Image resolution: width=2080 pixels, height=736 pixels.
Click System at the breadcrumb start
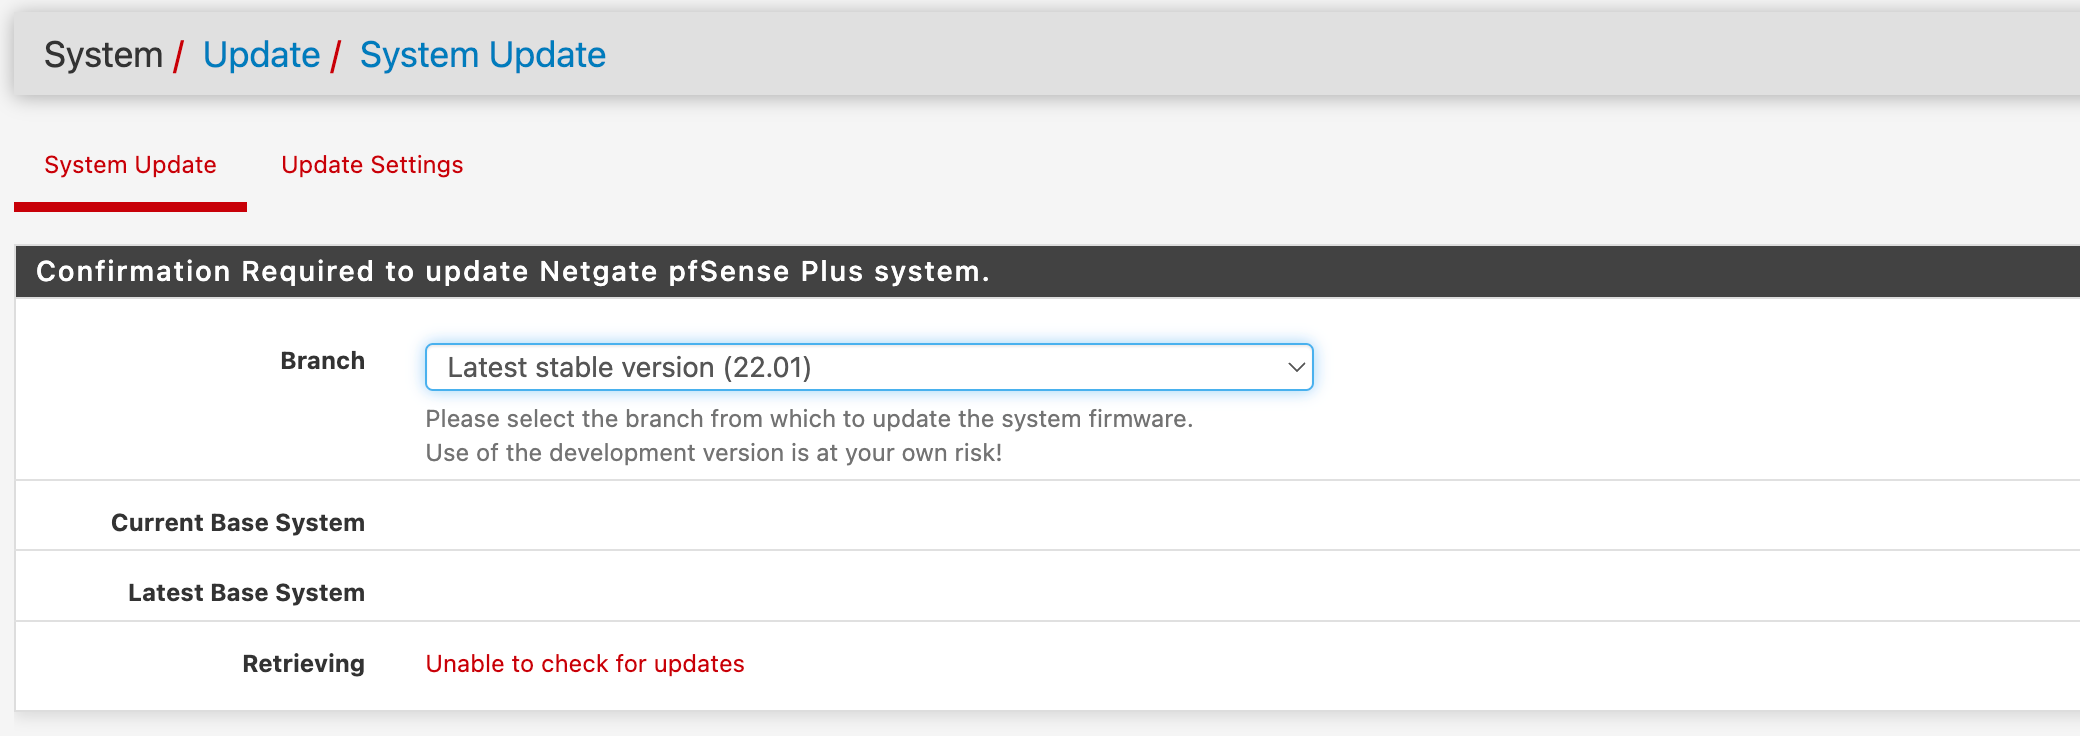[103, 55]
